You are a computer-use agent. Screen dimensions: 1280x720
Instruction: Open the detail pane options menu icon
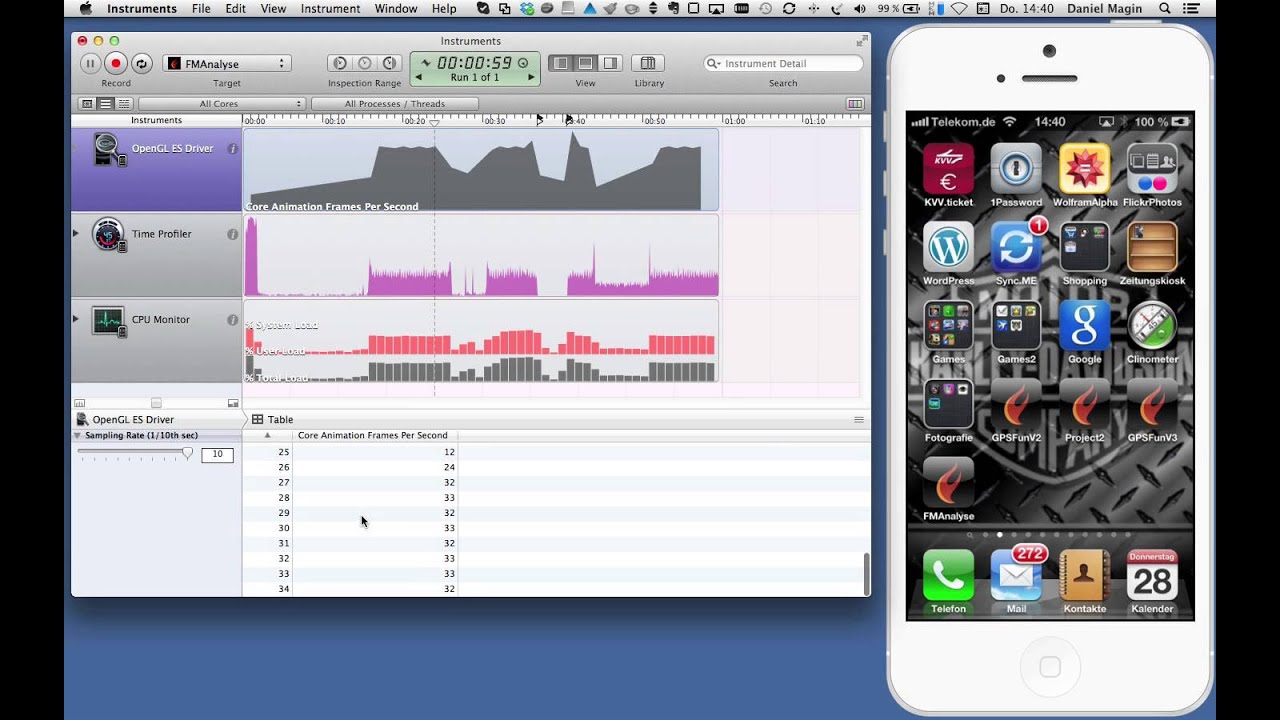[x=858, y=420]
